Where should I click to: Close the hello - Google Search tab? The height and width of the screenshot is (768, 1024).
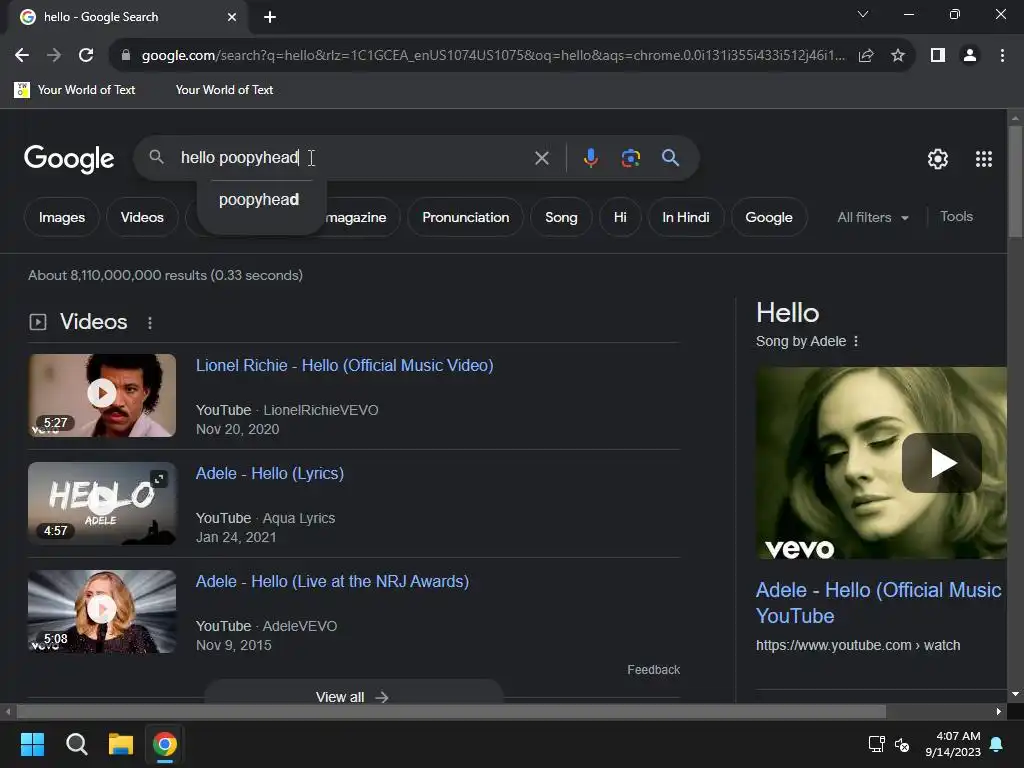(232, 17)
